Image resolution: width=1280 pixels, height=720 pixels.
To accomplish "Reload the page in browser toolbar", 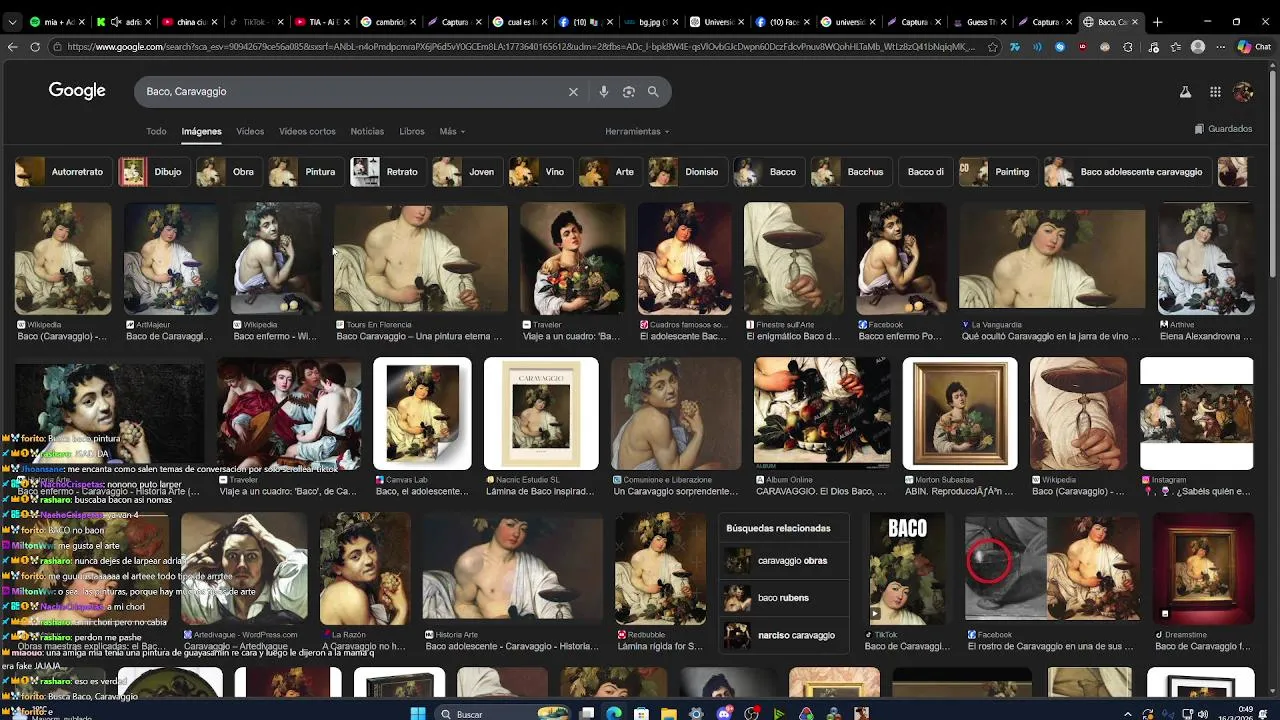I will click(x=35, y=47).
